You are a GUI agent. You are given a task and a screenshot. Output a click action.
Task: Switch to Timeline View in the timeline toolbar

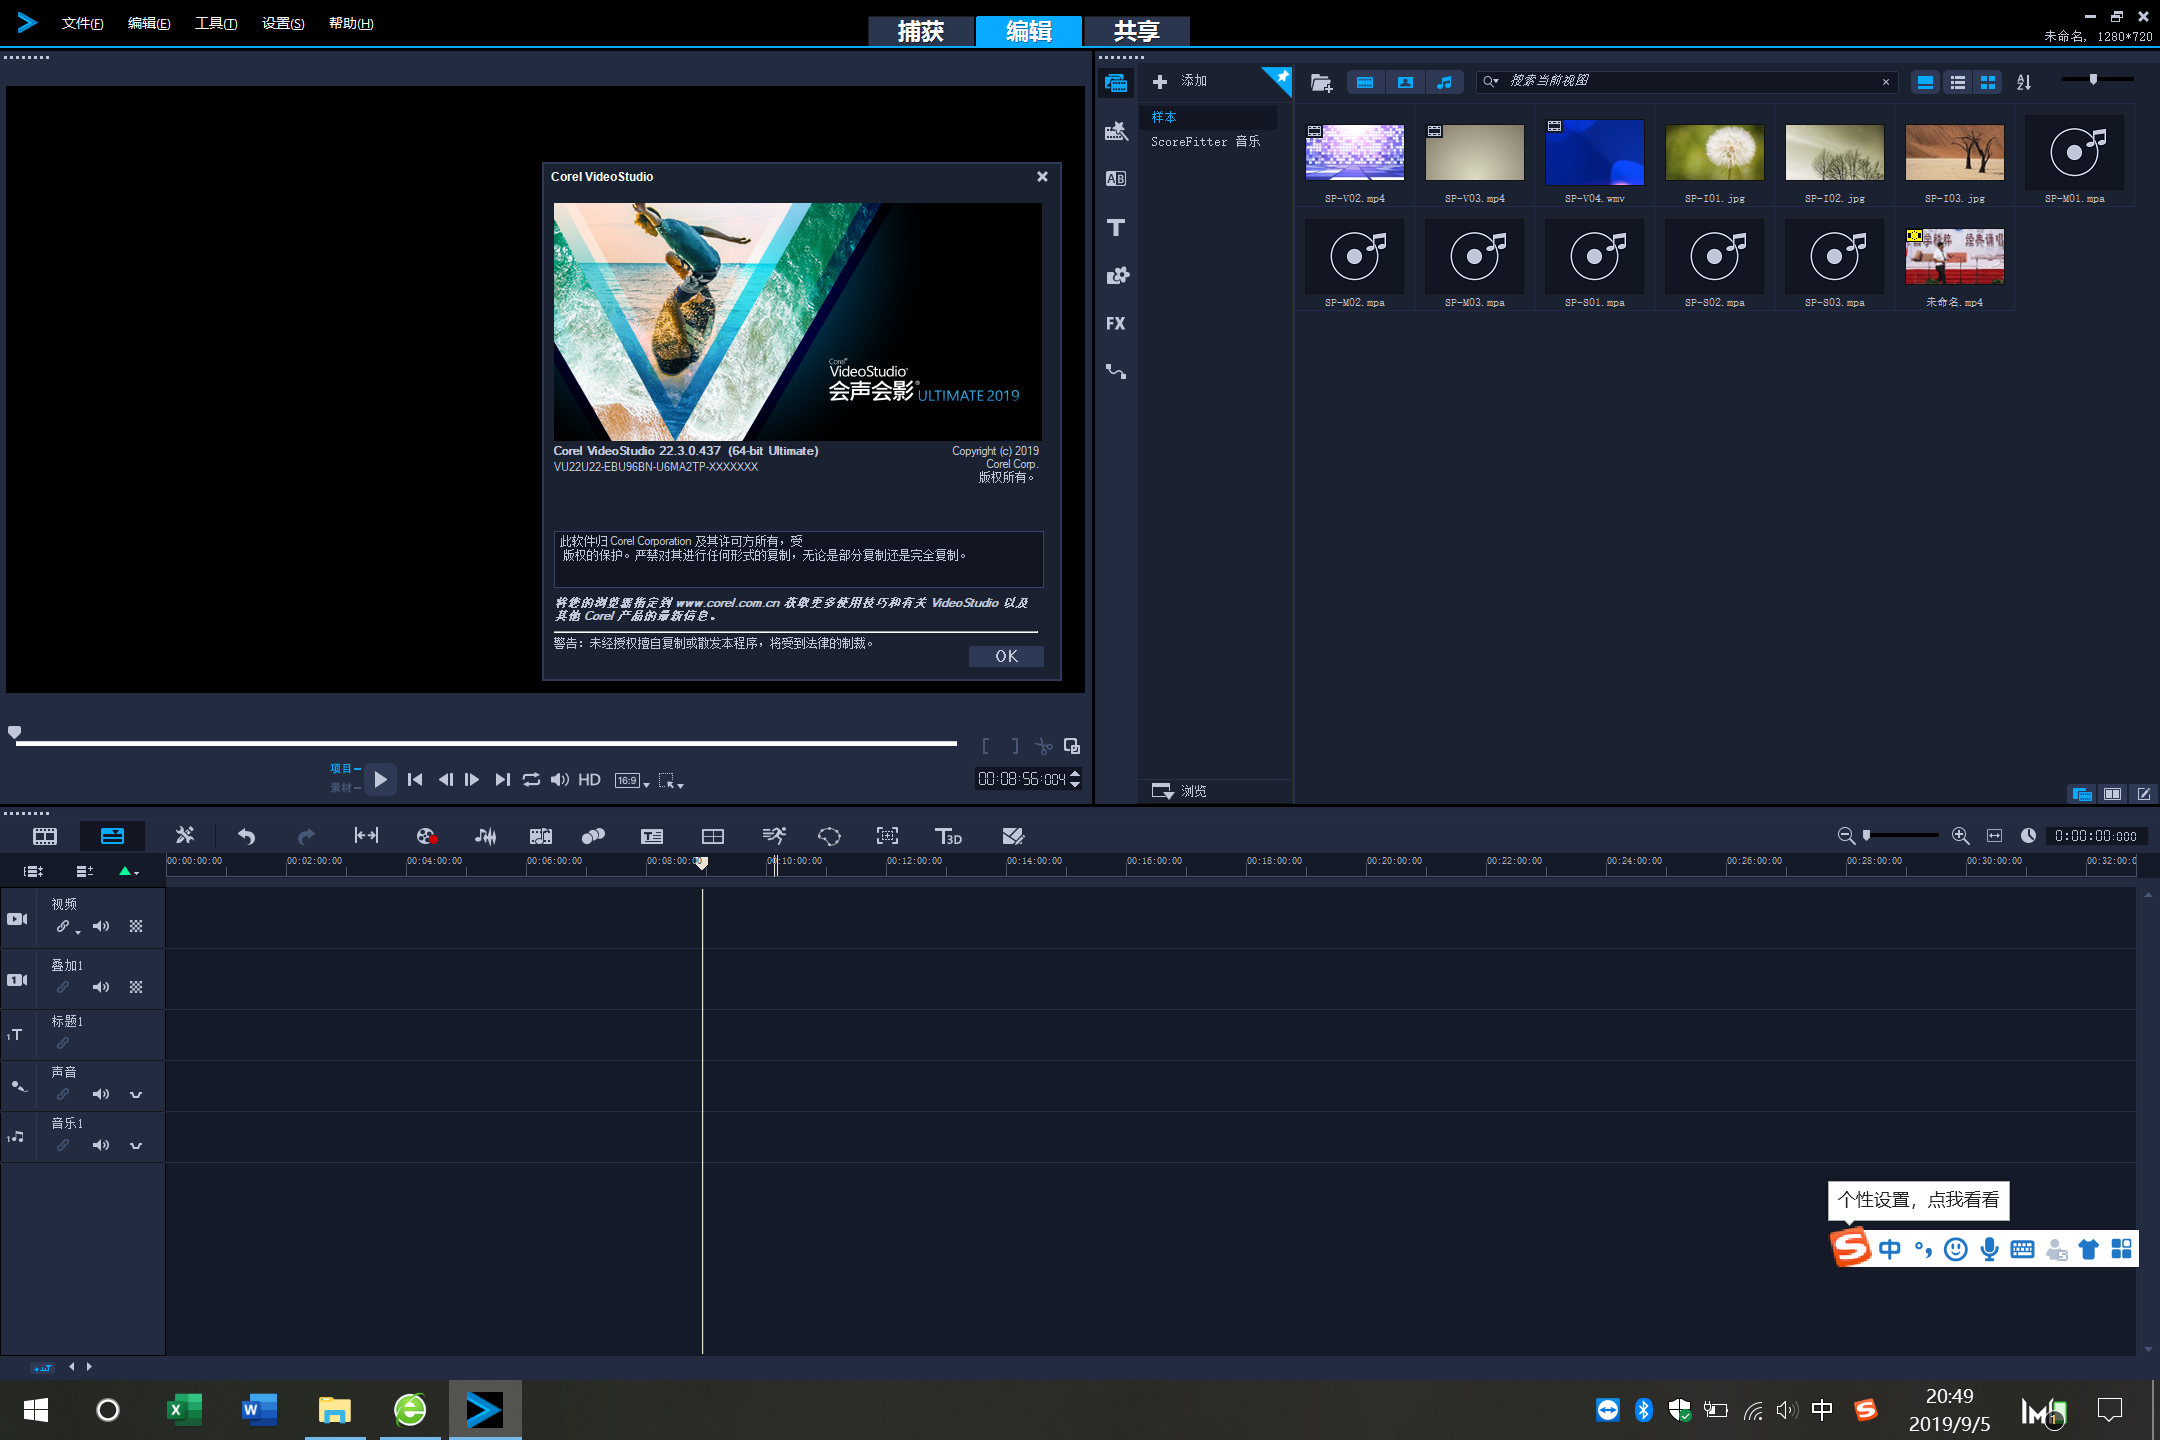click(x=112, y=836)
